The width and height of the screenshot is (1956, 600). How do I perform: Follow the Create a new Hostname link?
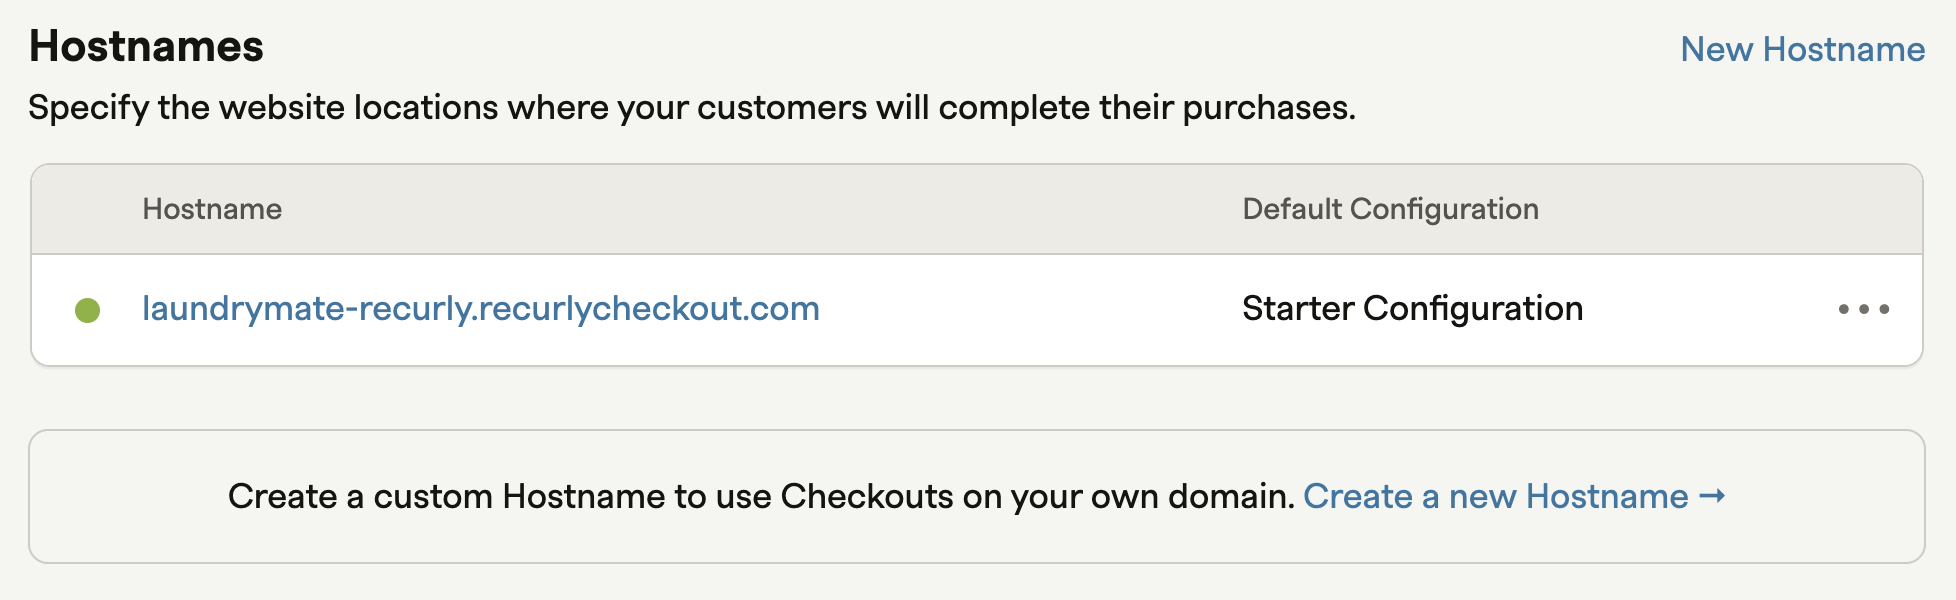pos(1514,496)
